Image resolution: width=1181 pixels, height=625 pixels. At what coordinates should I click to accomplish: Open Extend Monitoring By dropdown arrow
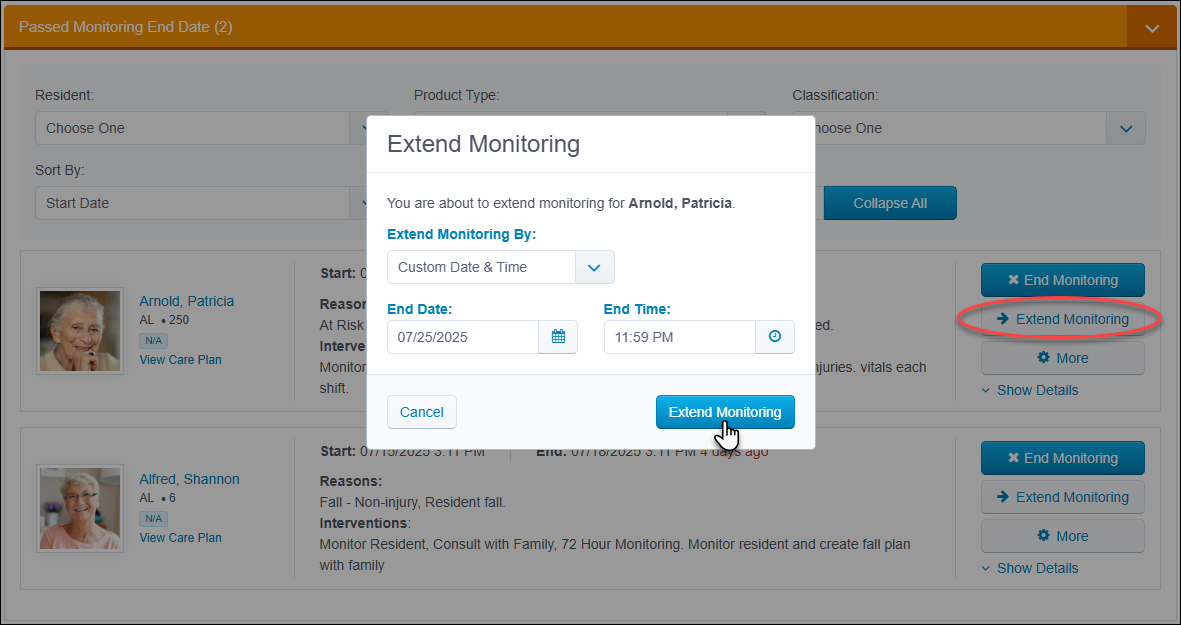pyautogui.click(x=594, y=267)
